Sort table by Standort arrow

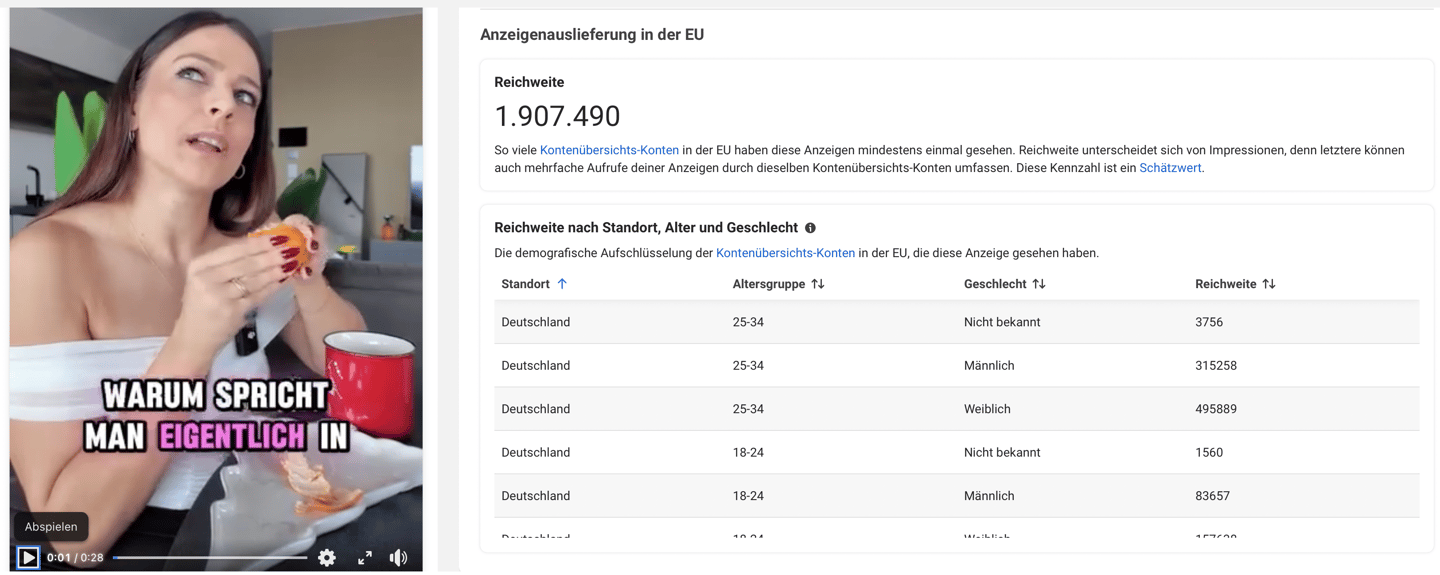click(x=562, y=284)
